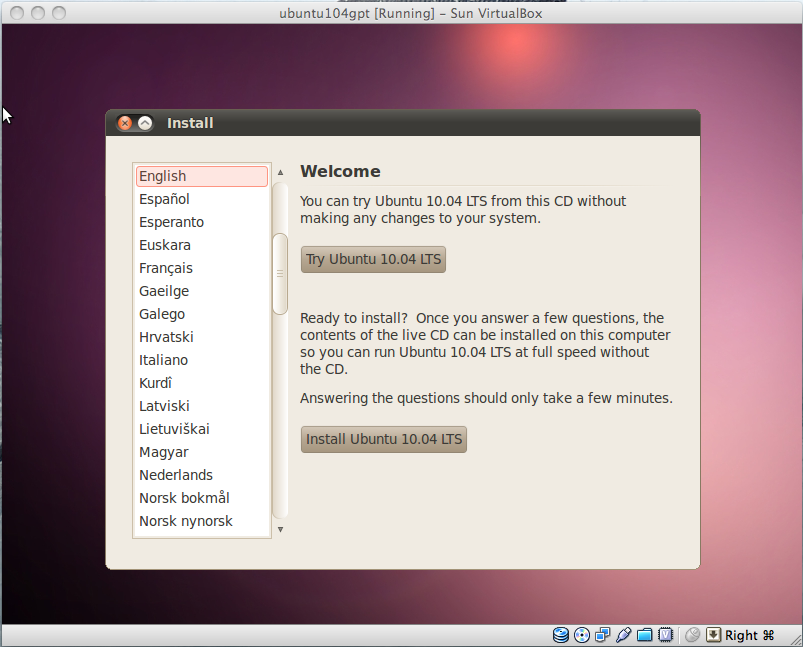803x647 pixels.
Task: Click the USB devices status icon
Action: [623, 635]
